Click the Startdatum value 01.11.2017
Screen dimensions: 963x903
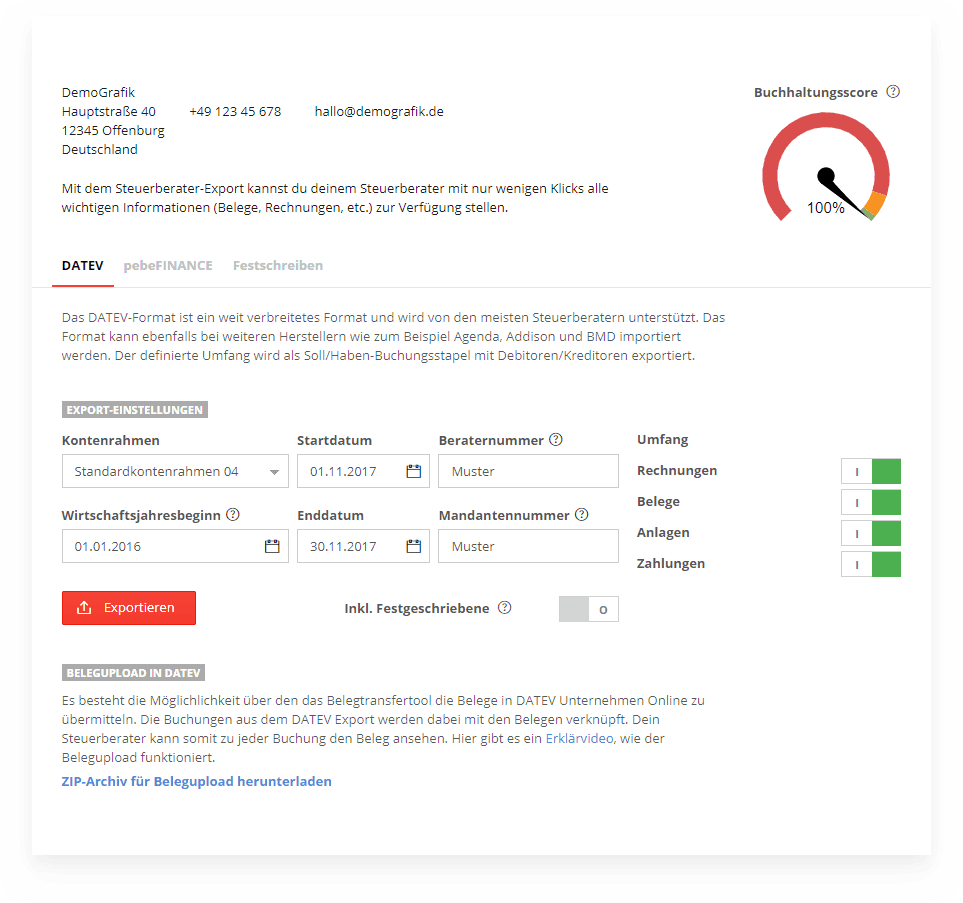[343, 471]
